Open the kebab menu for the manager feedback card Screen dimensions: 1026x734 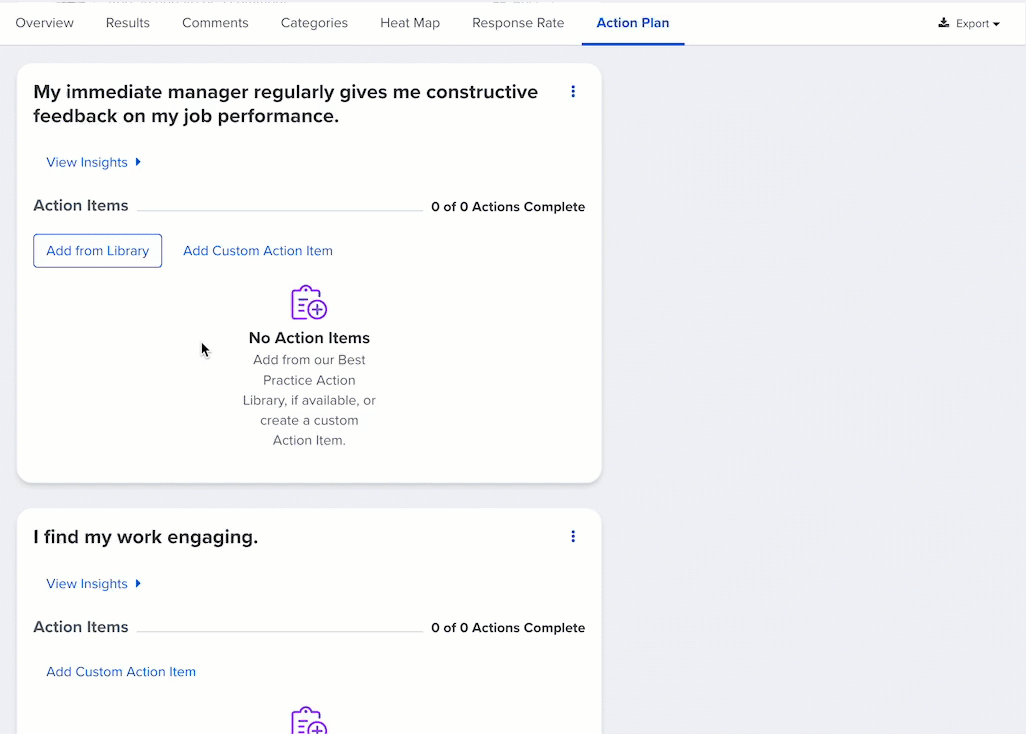[x=573, y=92]
